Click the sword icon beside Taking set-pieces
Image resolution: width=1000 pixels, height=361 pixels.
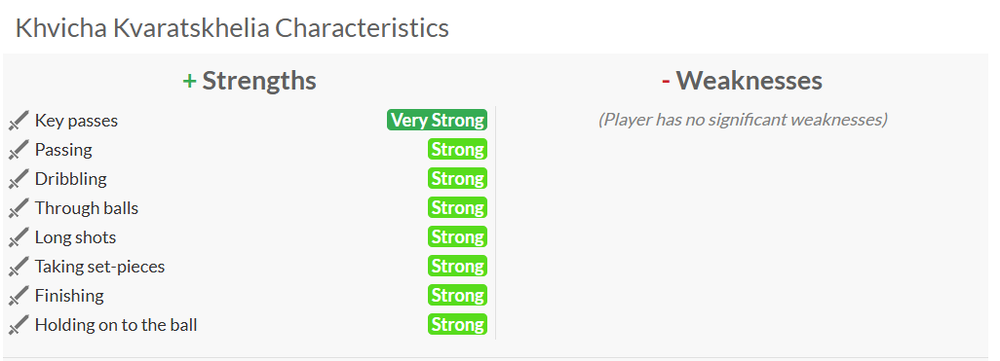(x=19, y=267)
